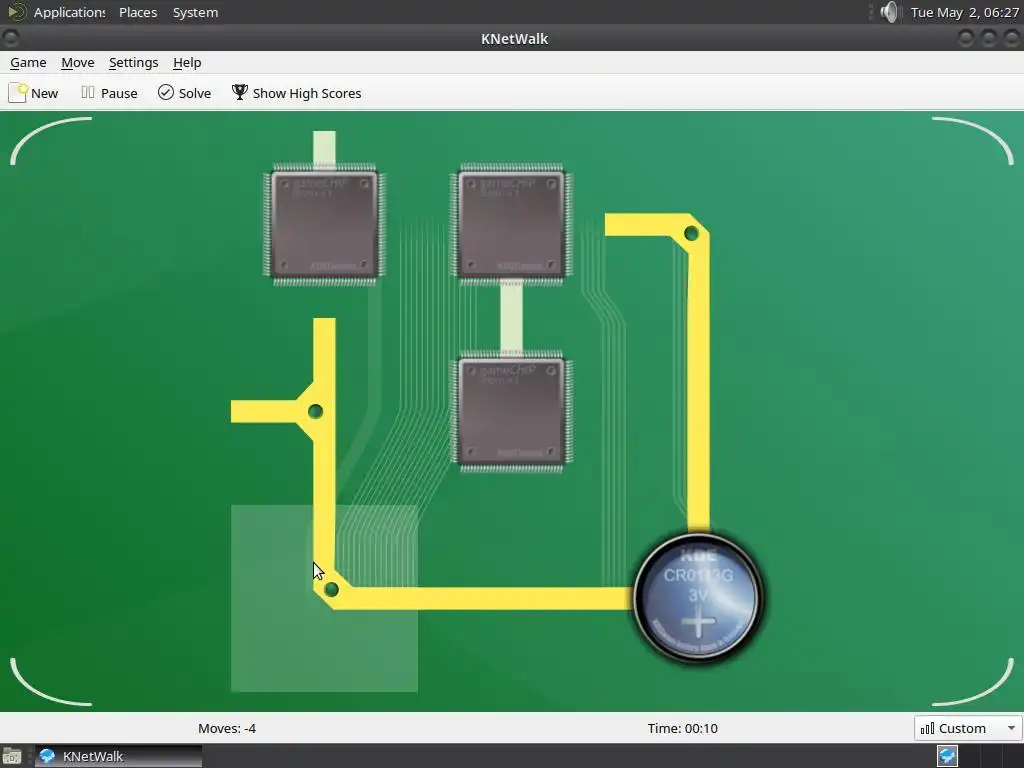Select KNetWalk taskbar entry
The height and width of the screenshot is (768, 1024).
click(118, 756)
